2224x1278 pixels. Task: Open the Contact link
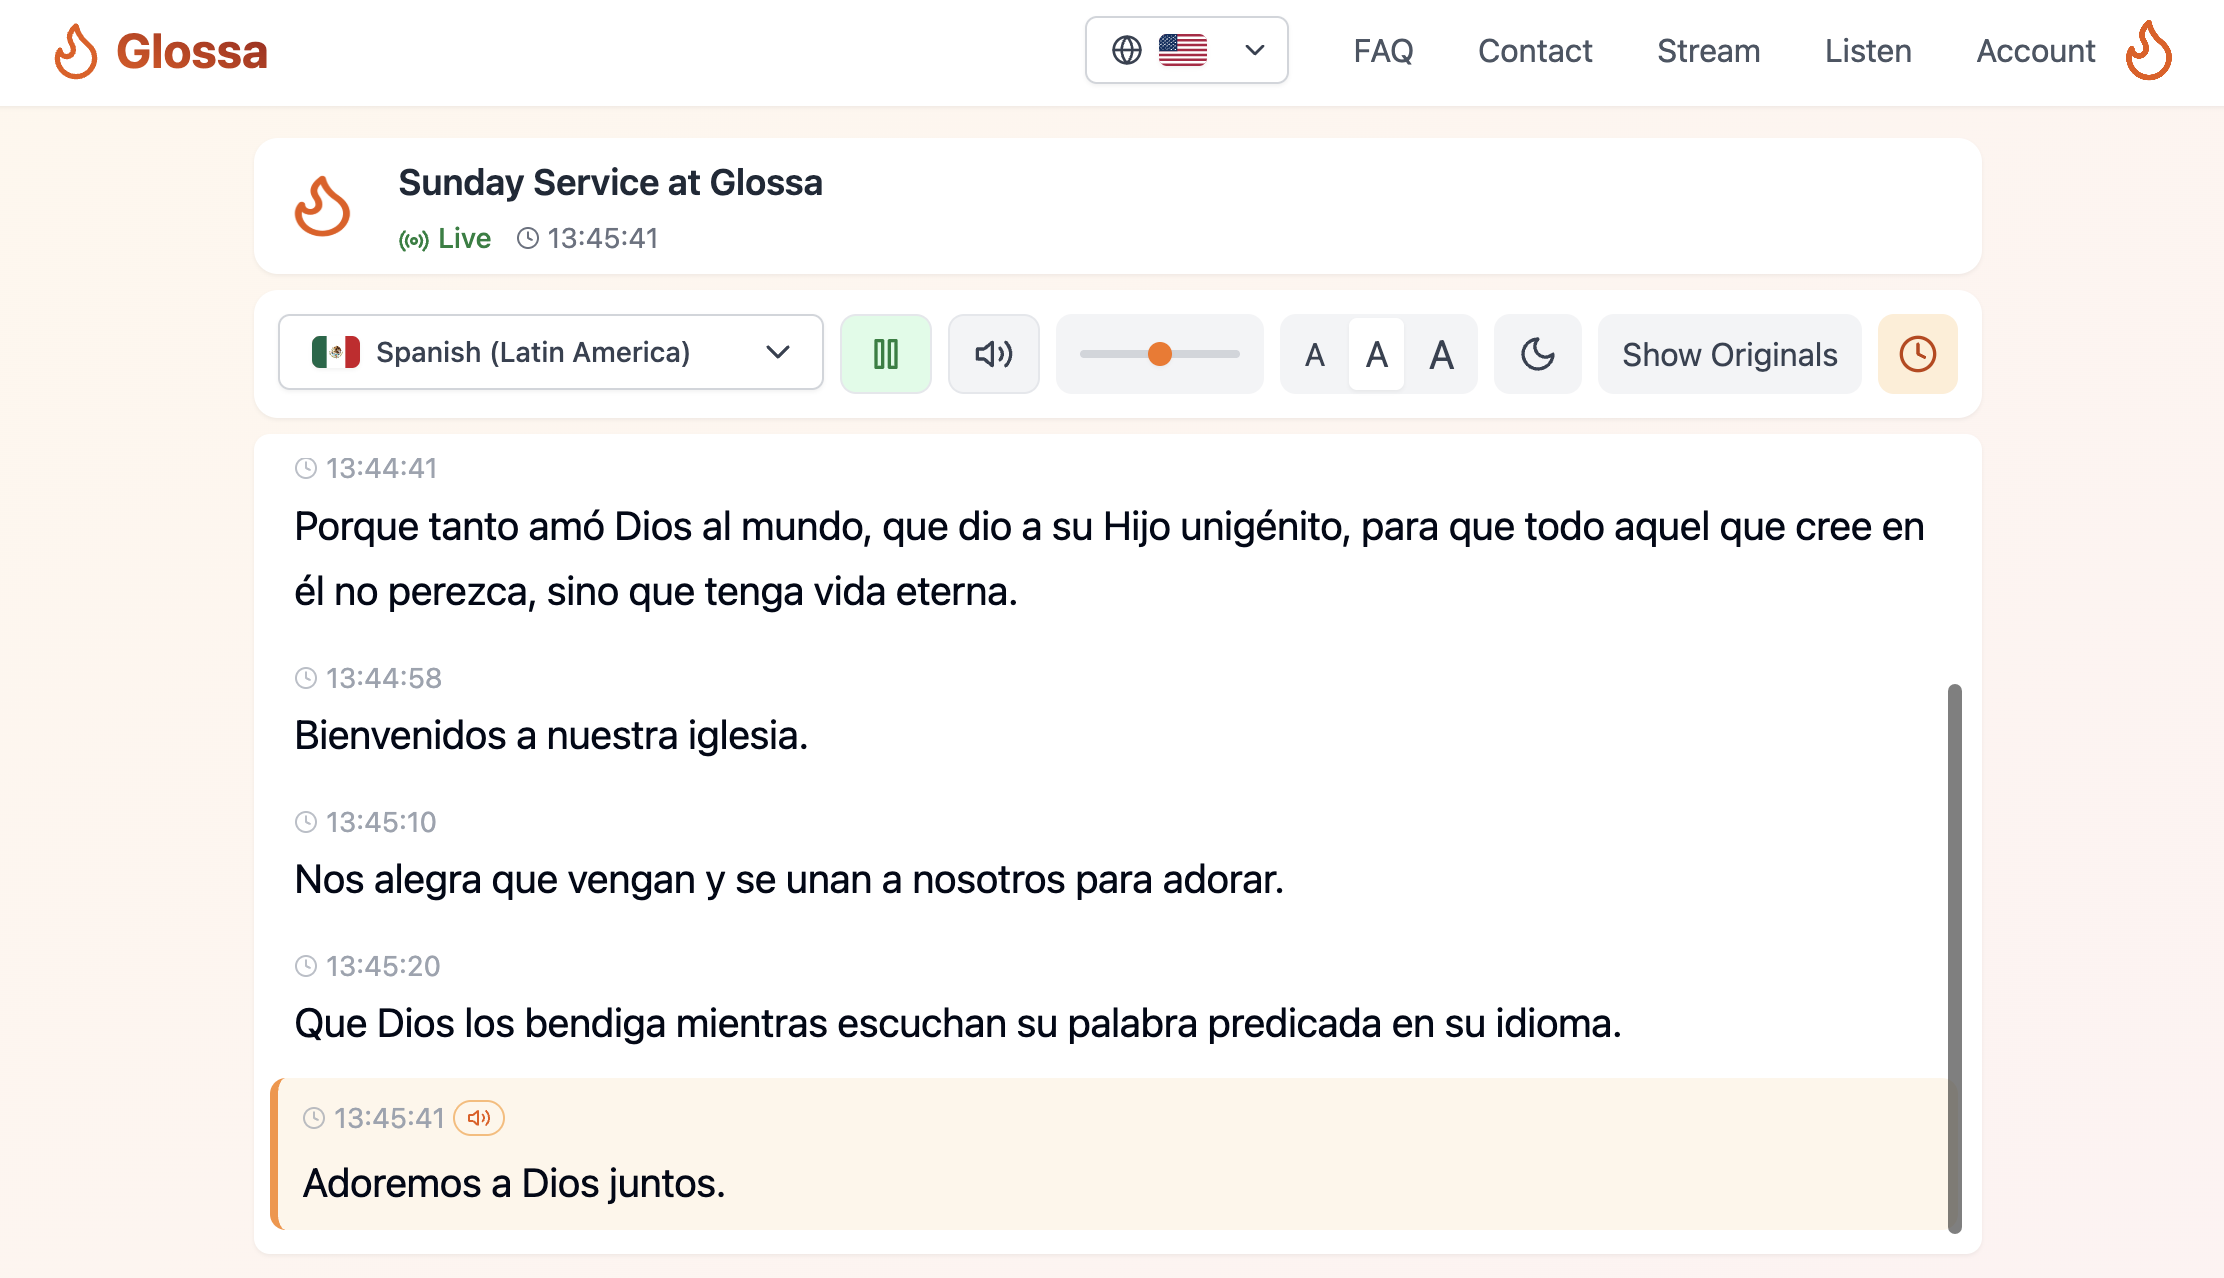[x=1535, y=51]
